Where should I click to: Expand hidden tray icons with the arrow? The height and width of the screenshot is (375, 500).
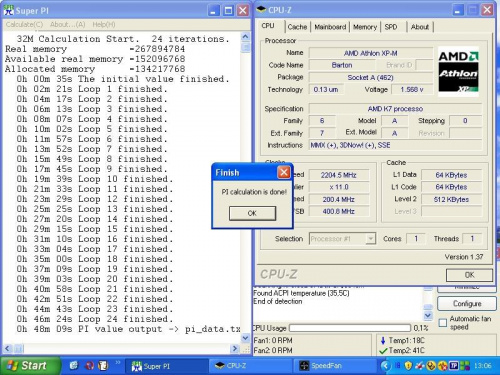(x=385, y=366)
